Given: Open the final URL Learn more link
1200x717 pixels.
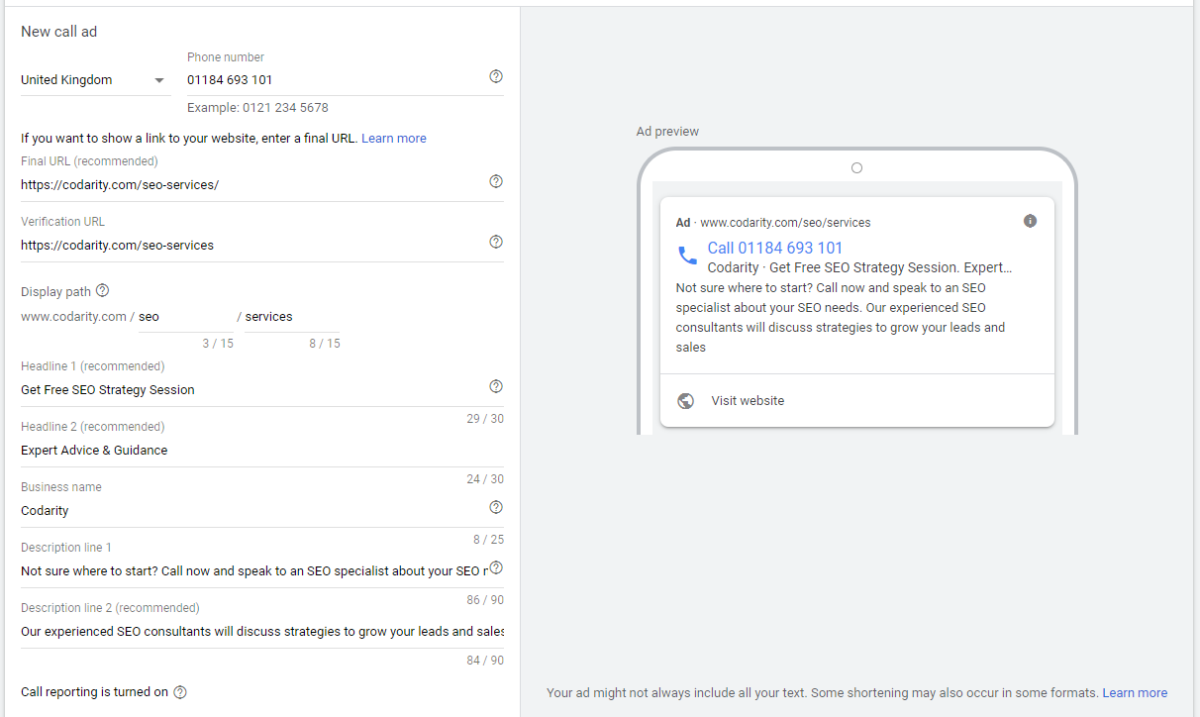Looking at the screenshot, I should (x=393, y=138).
